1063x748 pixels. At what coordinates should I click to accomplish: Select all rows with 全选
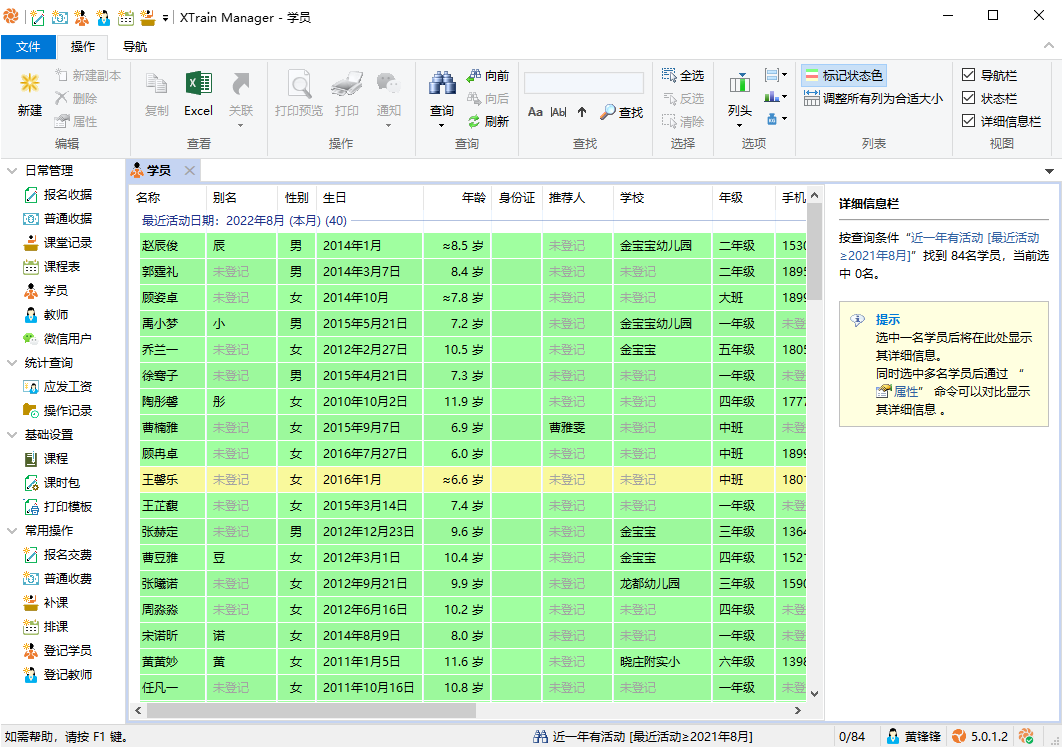point(683,75)
